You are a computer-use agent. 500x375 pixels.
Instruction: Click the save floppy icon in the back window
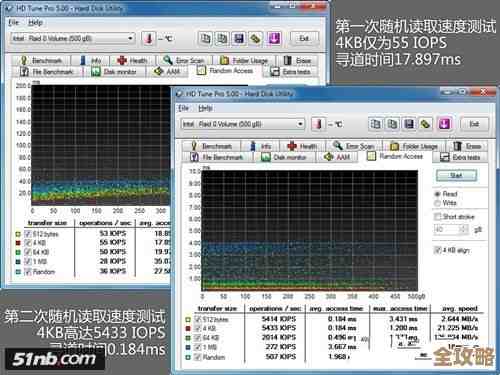coord(239,39)
